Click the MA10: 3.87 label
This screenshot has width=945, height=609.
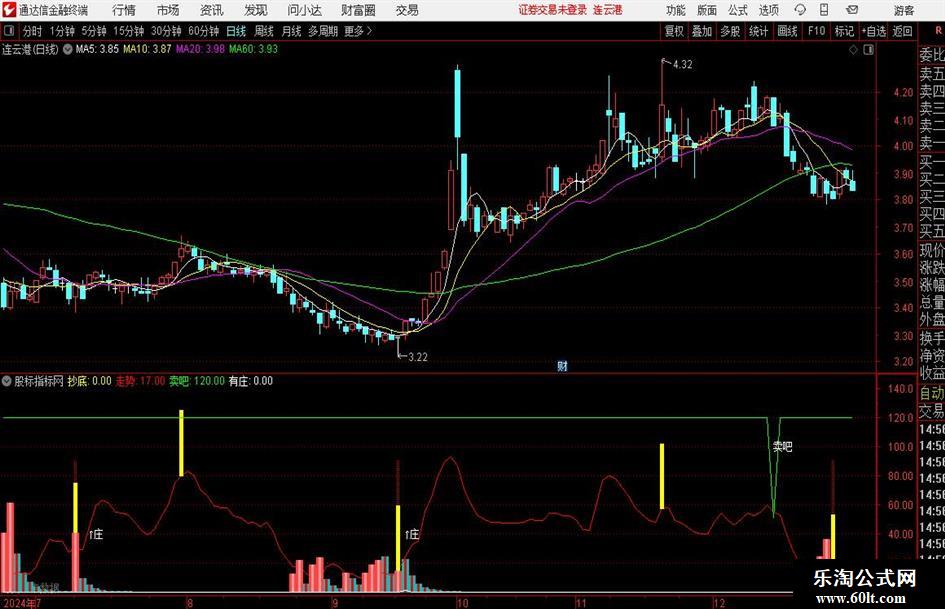tap(147, 49)
